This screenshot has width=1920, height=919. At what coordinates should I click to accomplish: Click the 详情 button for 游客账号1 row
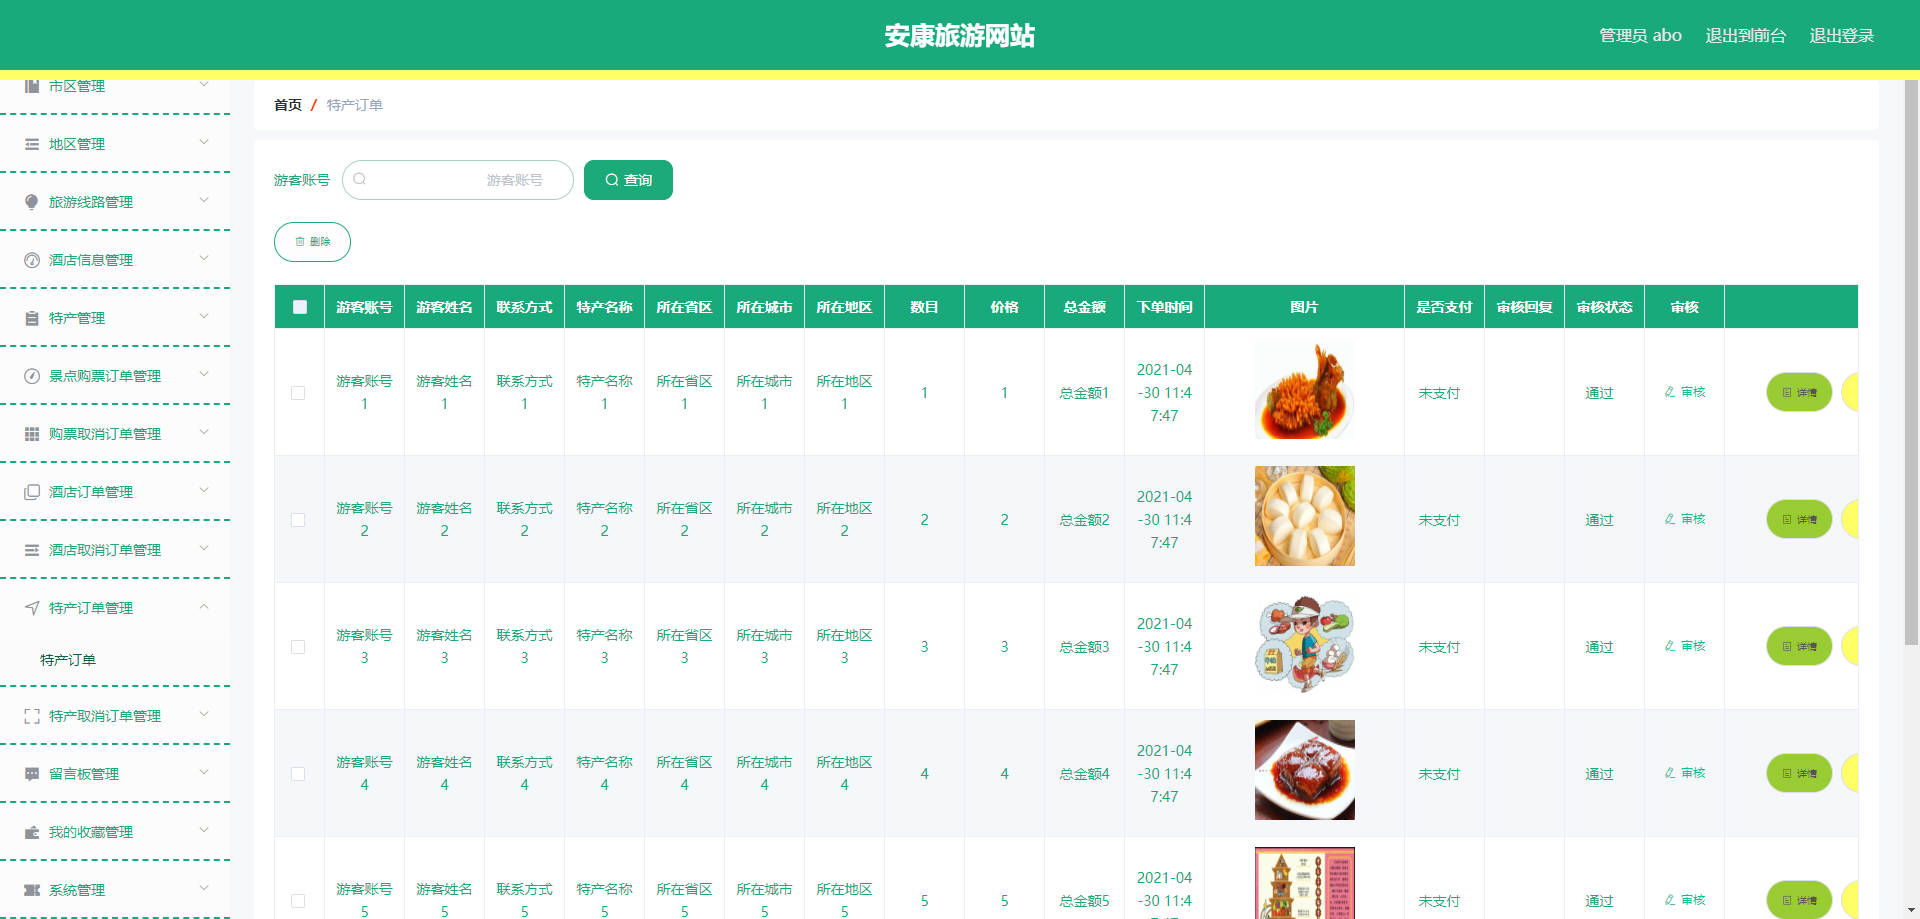click(x=1799, y=392)
